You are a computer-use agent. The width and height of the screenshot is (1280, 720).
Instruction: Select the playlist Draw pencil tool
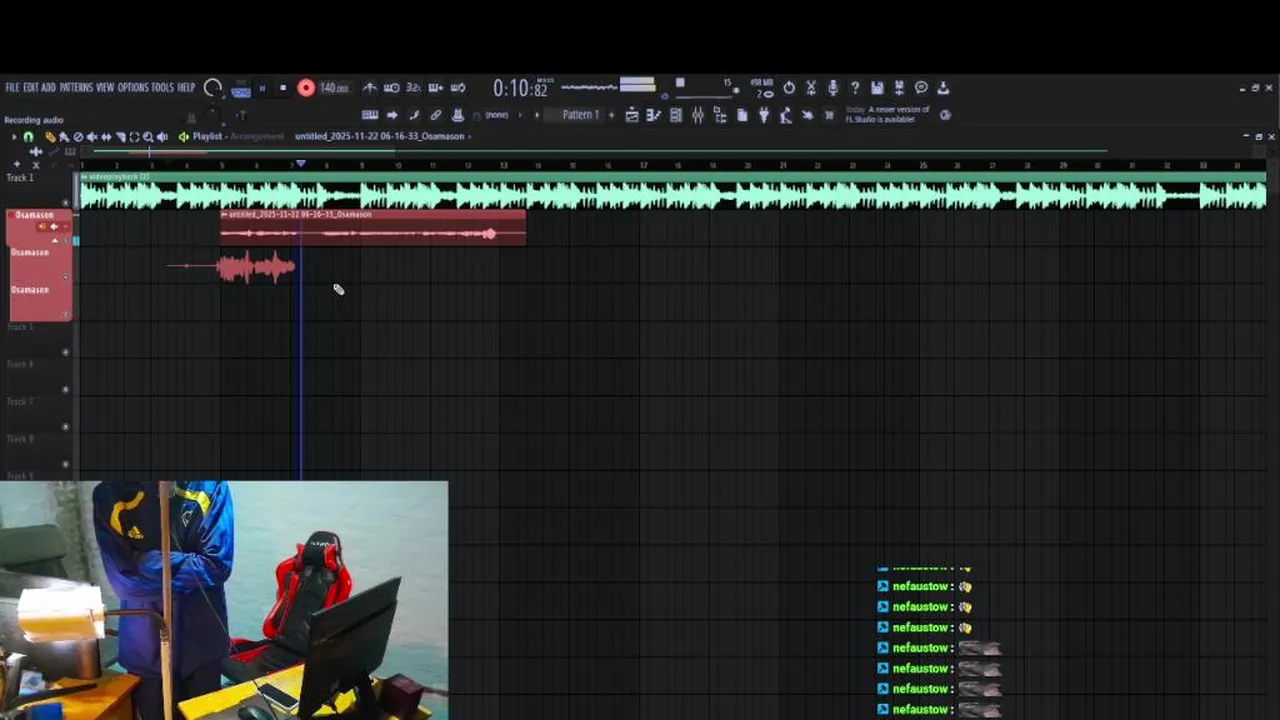(x=50, y=137)
